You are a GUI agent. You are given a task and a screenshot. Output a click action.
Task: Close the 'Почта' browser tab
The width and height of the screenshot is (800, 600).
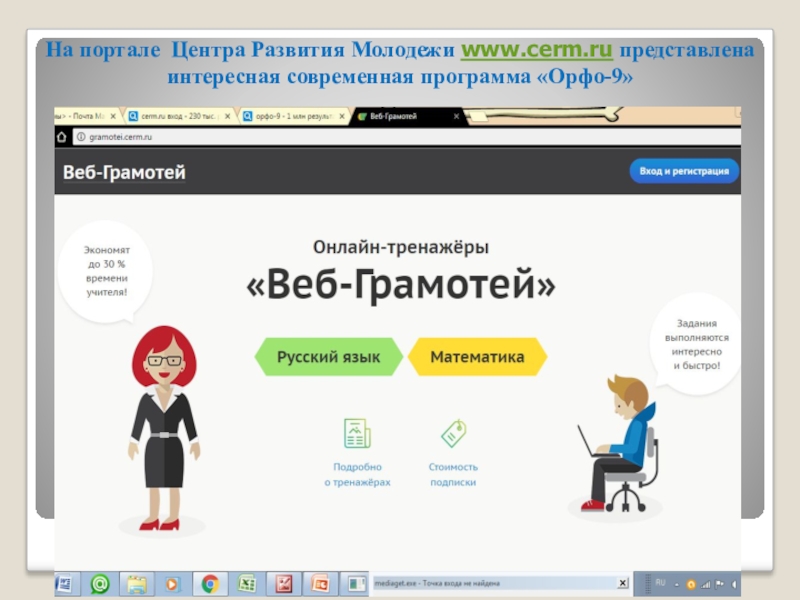113,116
